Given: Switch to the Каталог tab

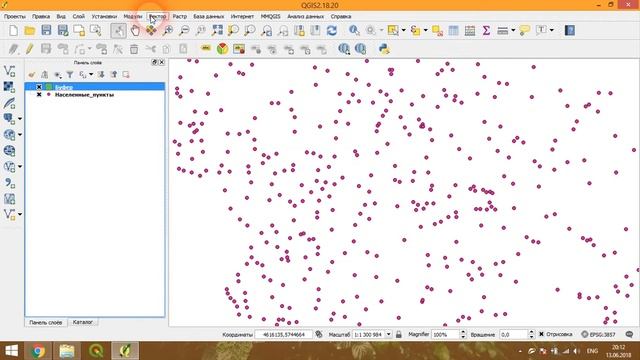Looking at the screenshot, I should coord(82,322).
